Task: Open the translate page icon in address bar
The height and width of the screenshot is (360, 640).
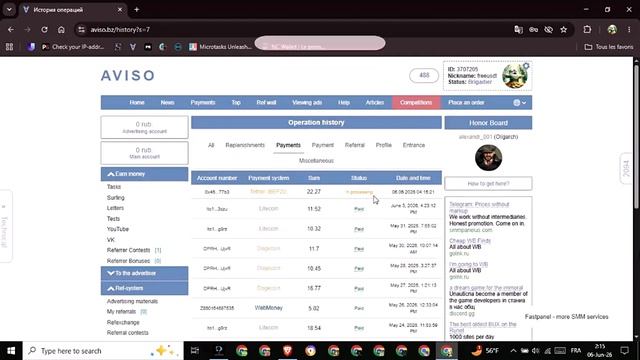Action: [518, 30]
